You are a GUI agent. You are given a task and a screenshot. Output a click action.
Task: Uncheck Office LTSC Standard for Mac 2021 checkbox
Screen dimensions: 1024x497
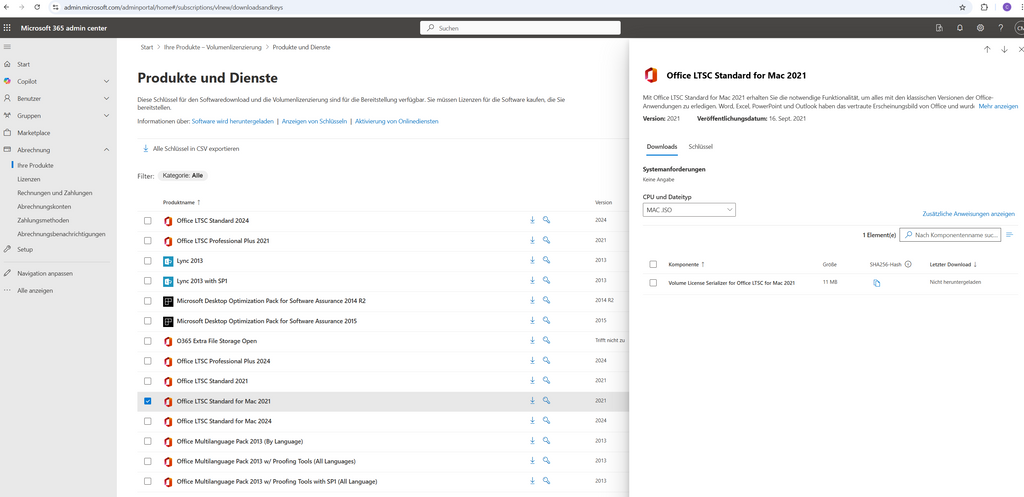[148, 401]
